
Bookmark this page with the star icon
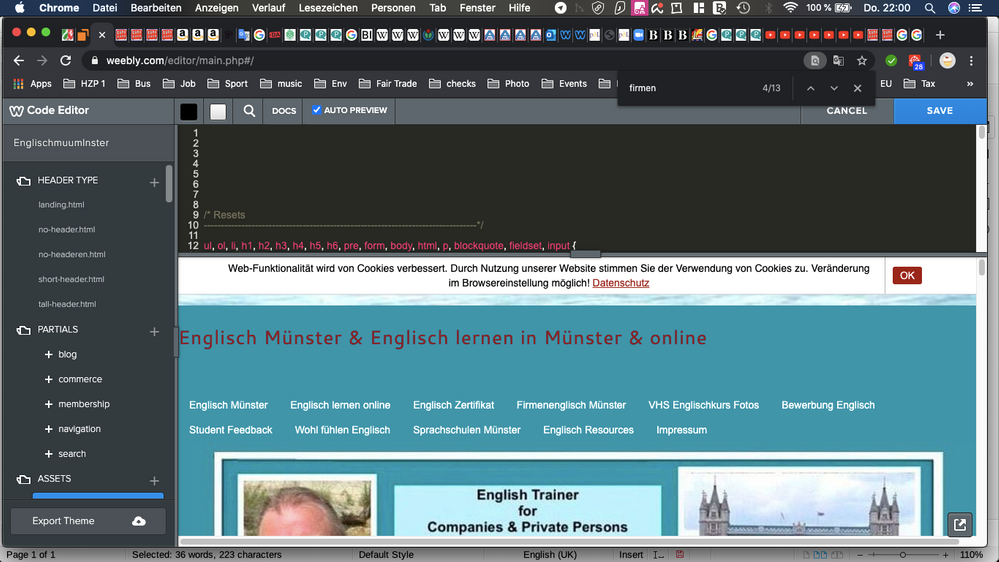pos(862,61)
